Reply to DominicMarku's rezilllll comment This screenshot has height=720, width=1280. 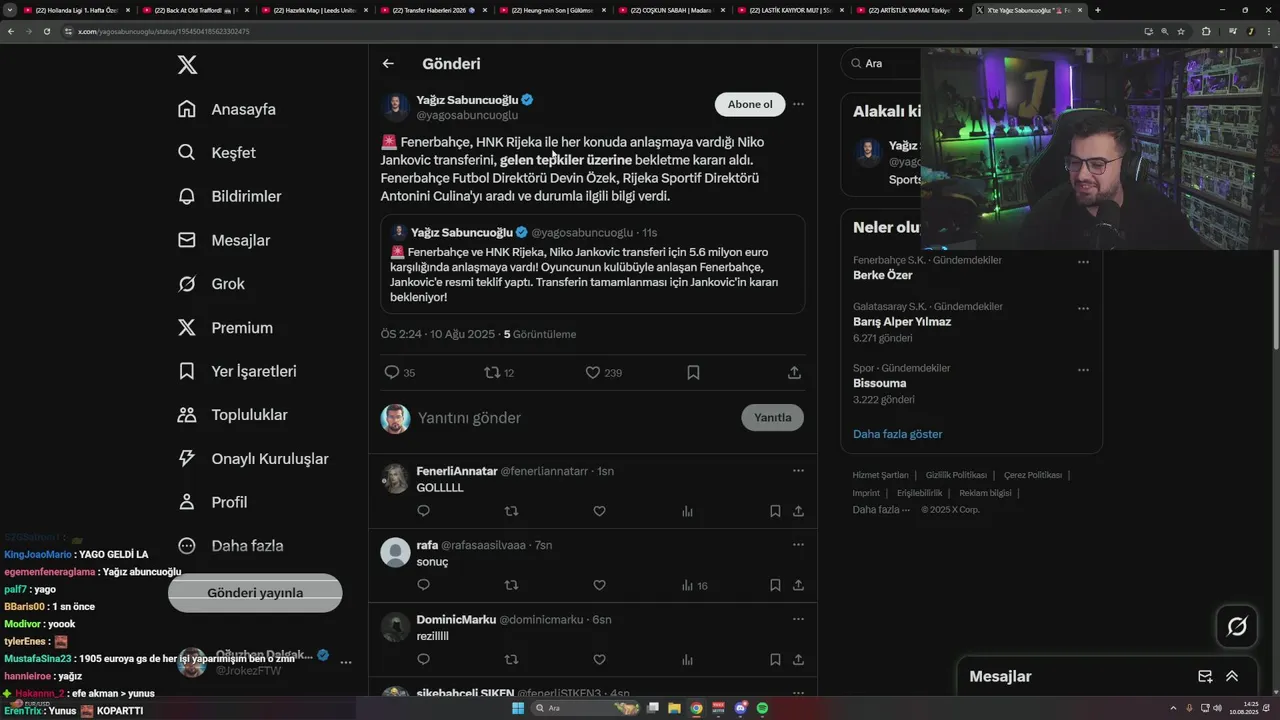[423, 659]
